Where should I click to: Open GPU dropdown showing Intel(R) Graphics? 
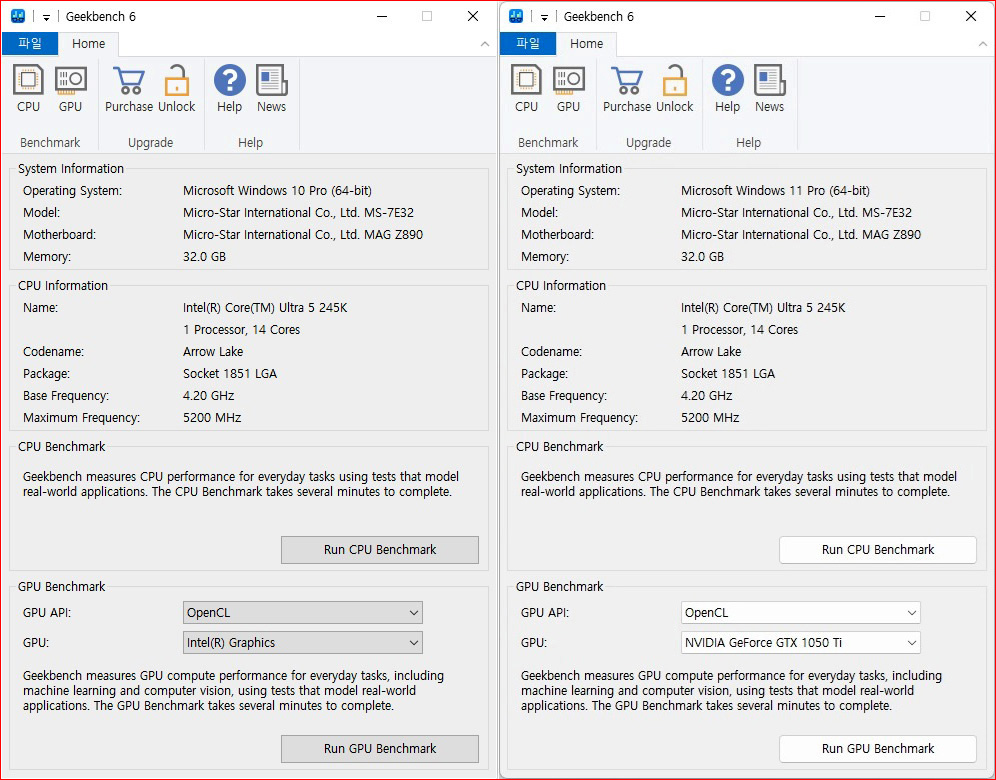pyautogui.click(x=302, y=642)
